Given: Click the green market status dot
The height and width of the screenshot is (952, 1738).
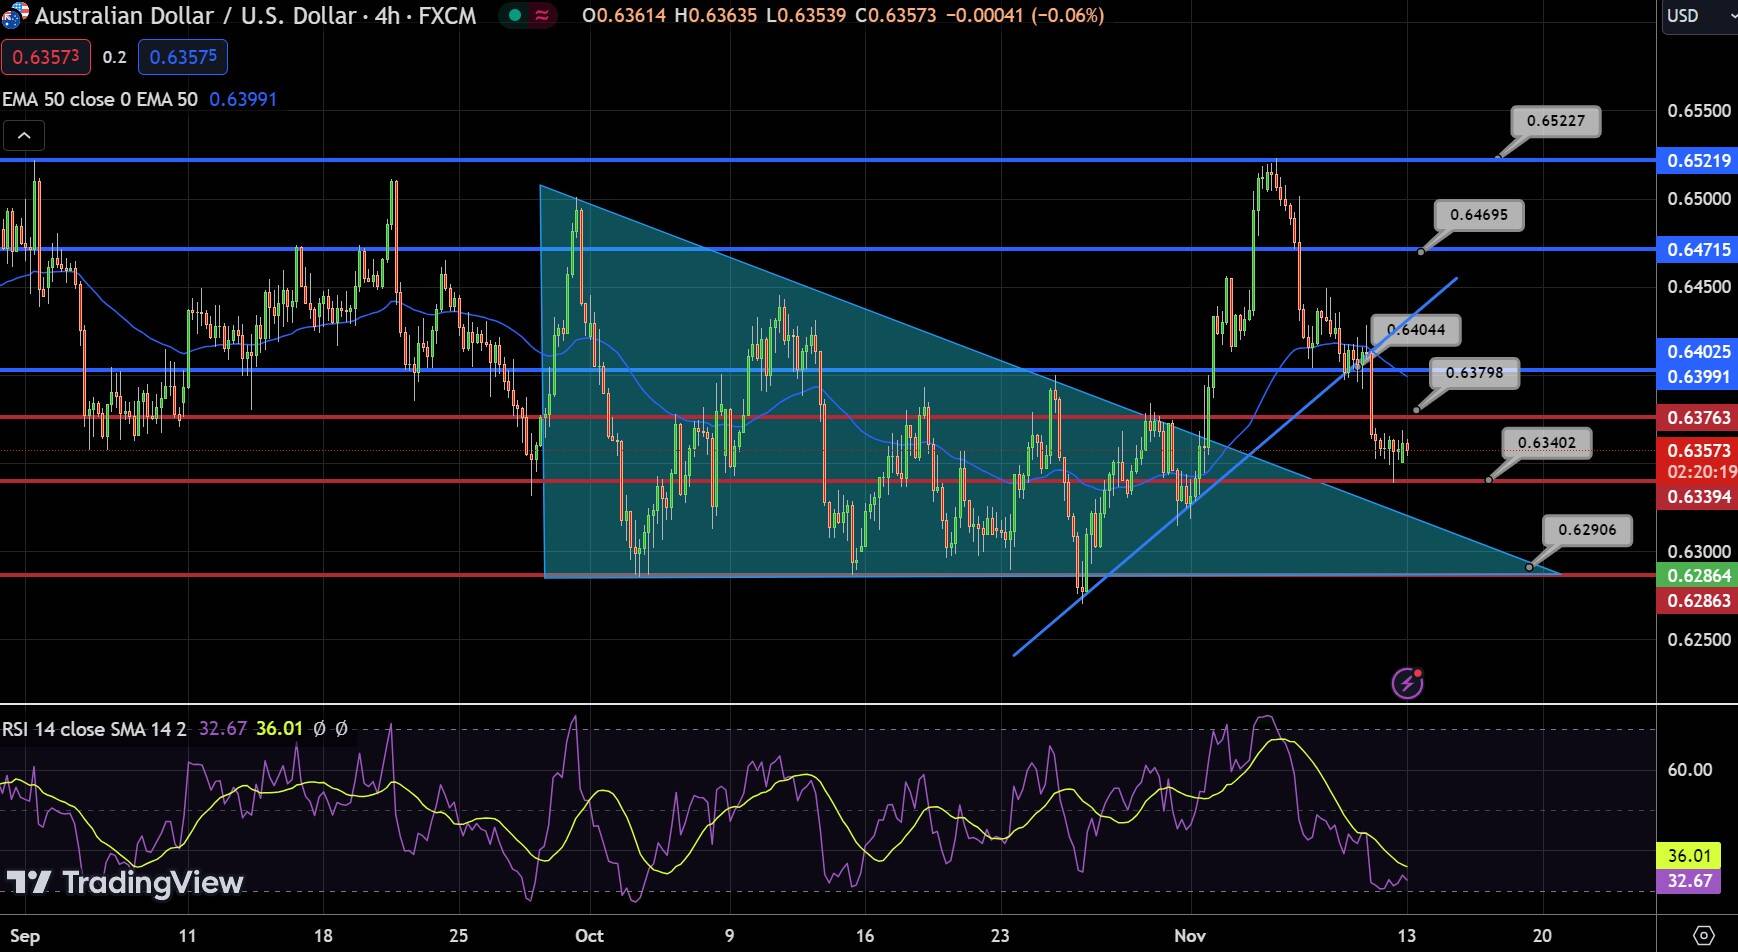Looking at the screenshot, I should tap(514, 15).
